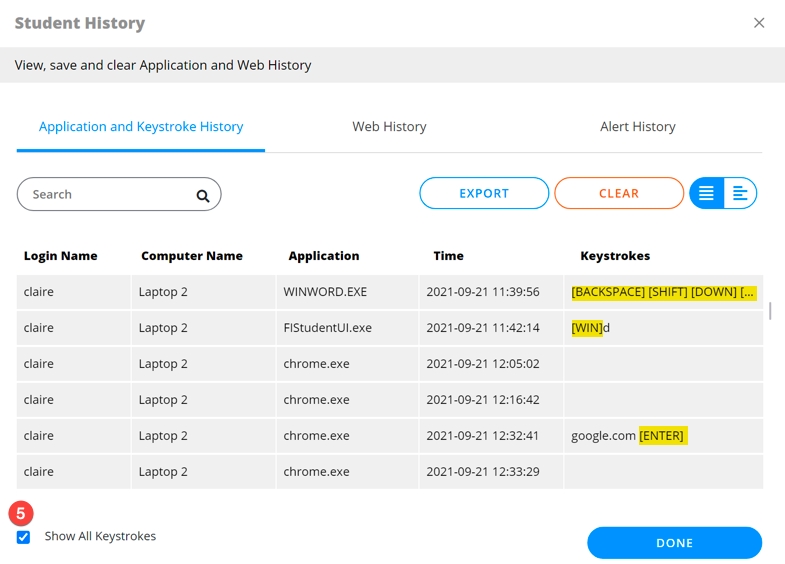Sort by Application column header

click(323, 256)
